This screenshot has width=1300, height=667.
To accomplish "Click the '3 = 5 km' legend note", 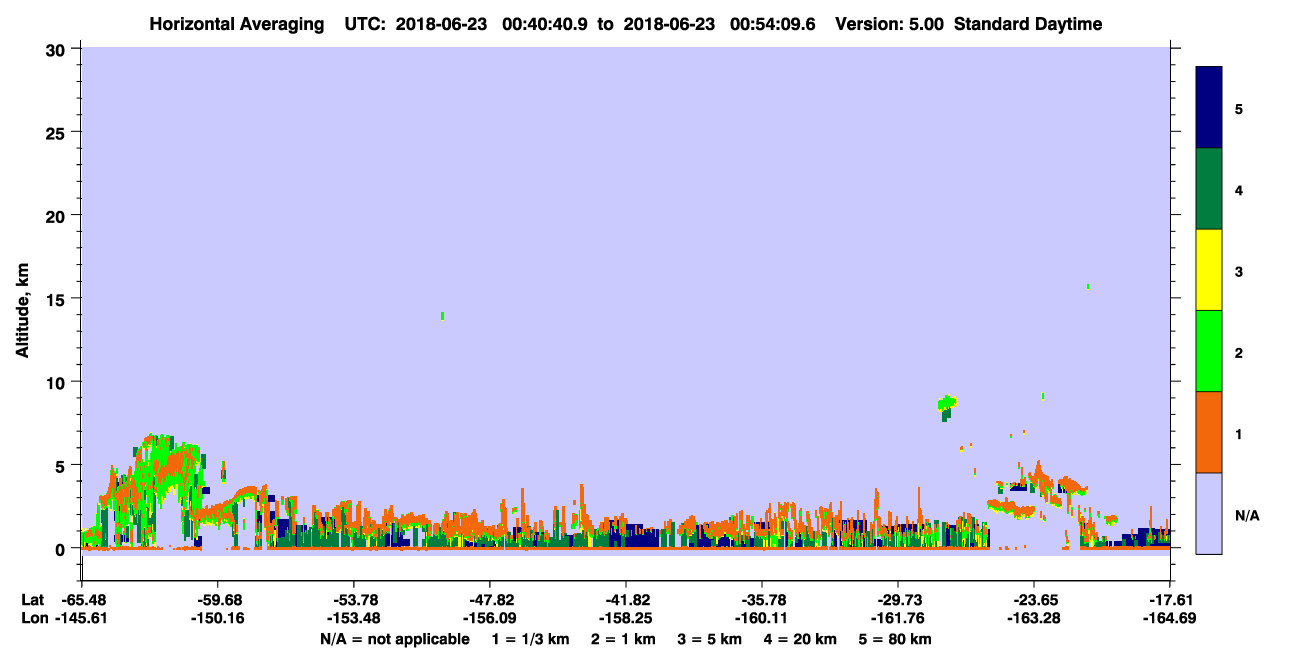I will click(710, 639).
